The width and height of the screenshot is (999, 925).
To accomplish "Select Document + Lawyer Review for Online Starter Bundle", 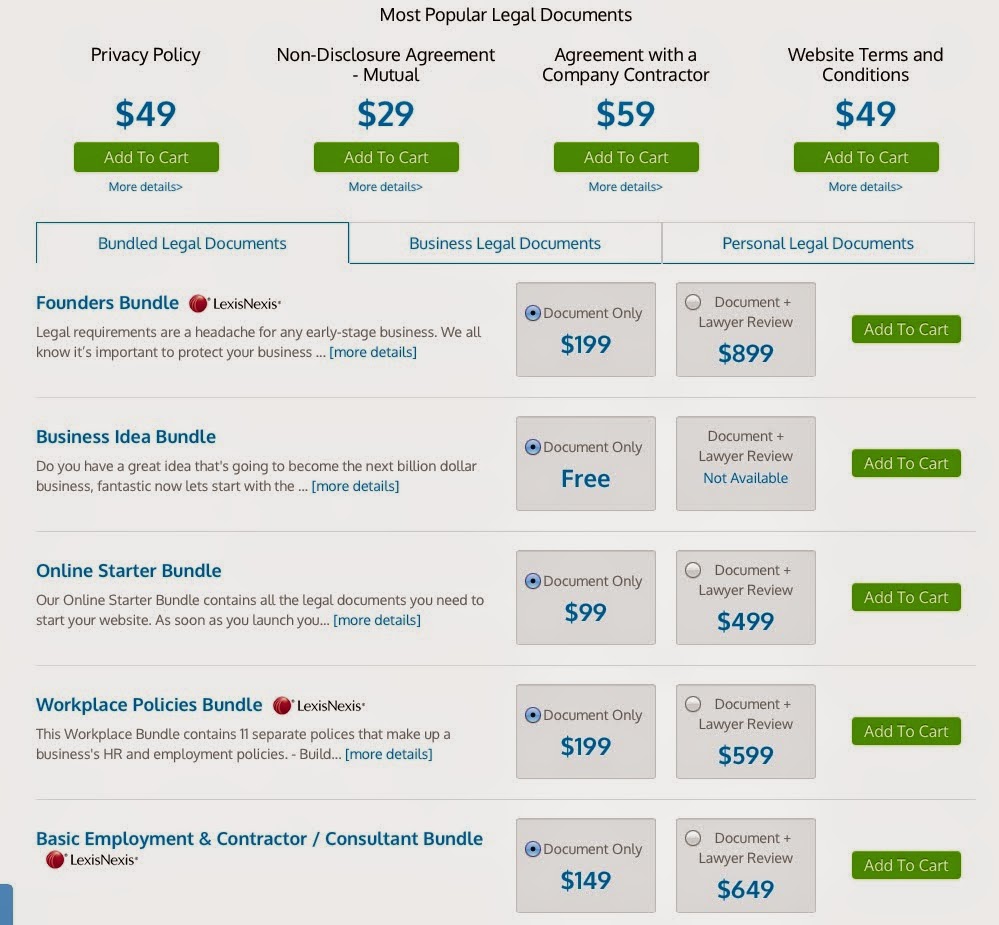I will coord(693,570).
